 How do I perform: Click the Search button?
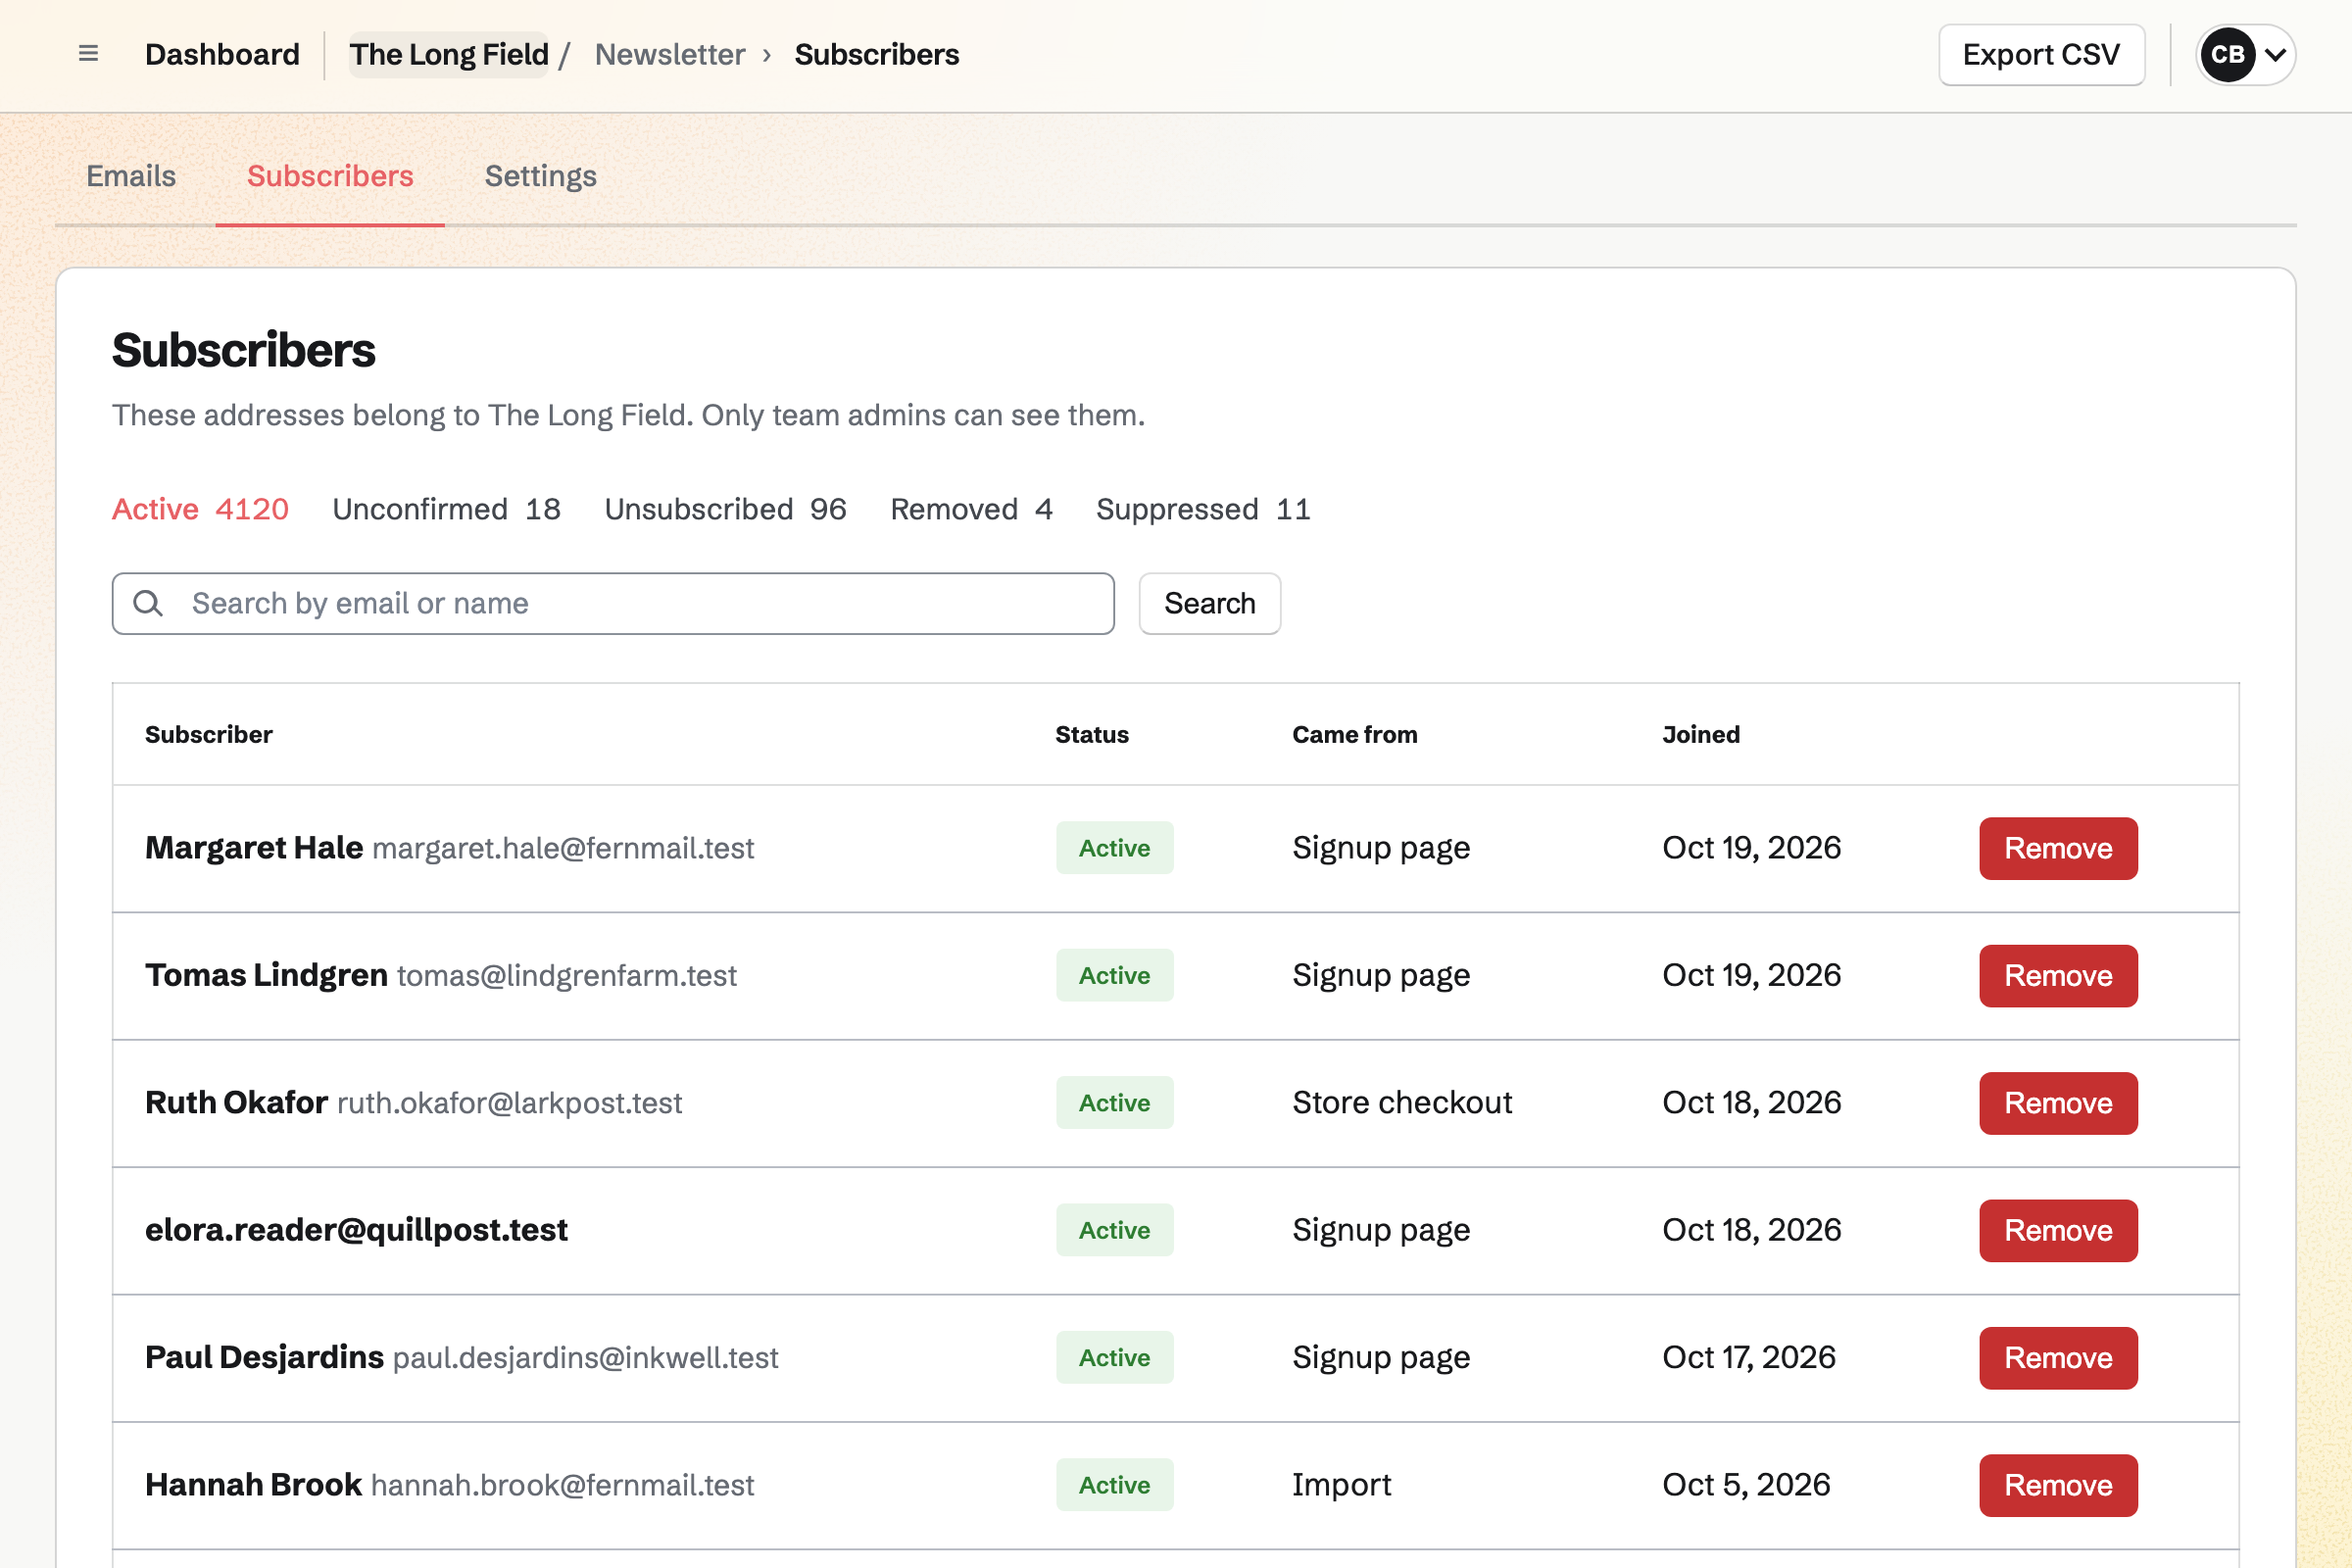point(1210,603)
